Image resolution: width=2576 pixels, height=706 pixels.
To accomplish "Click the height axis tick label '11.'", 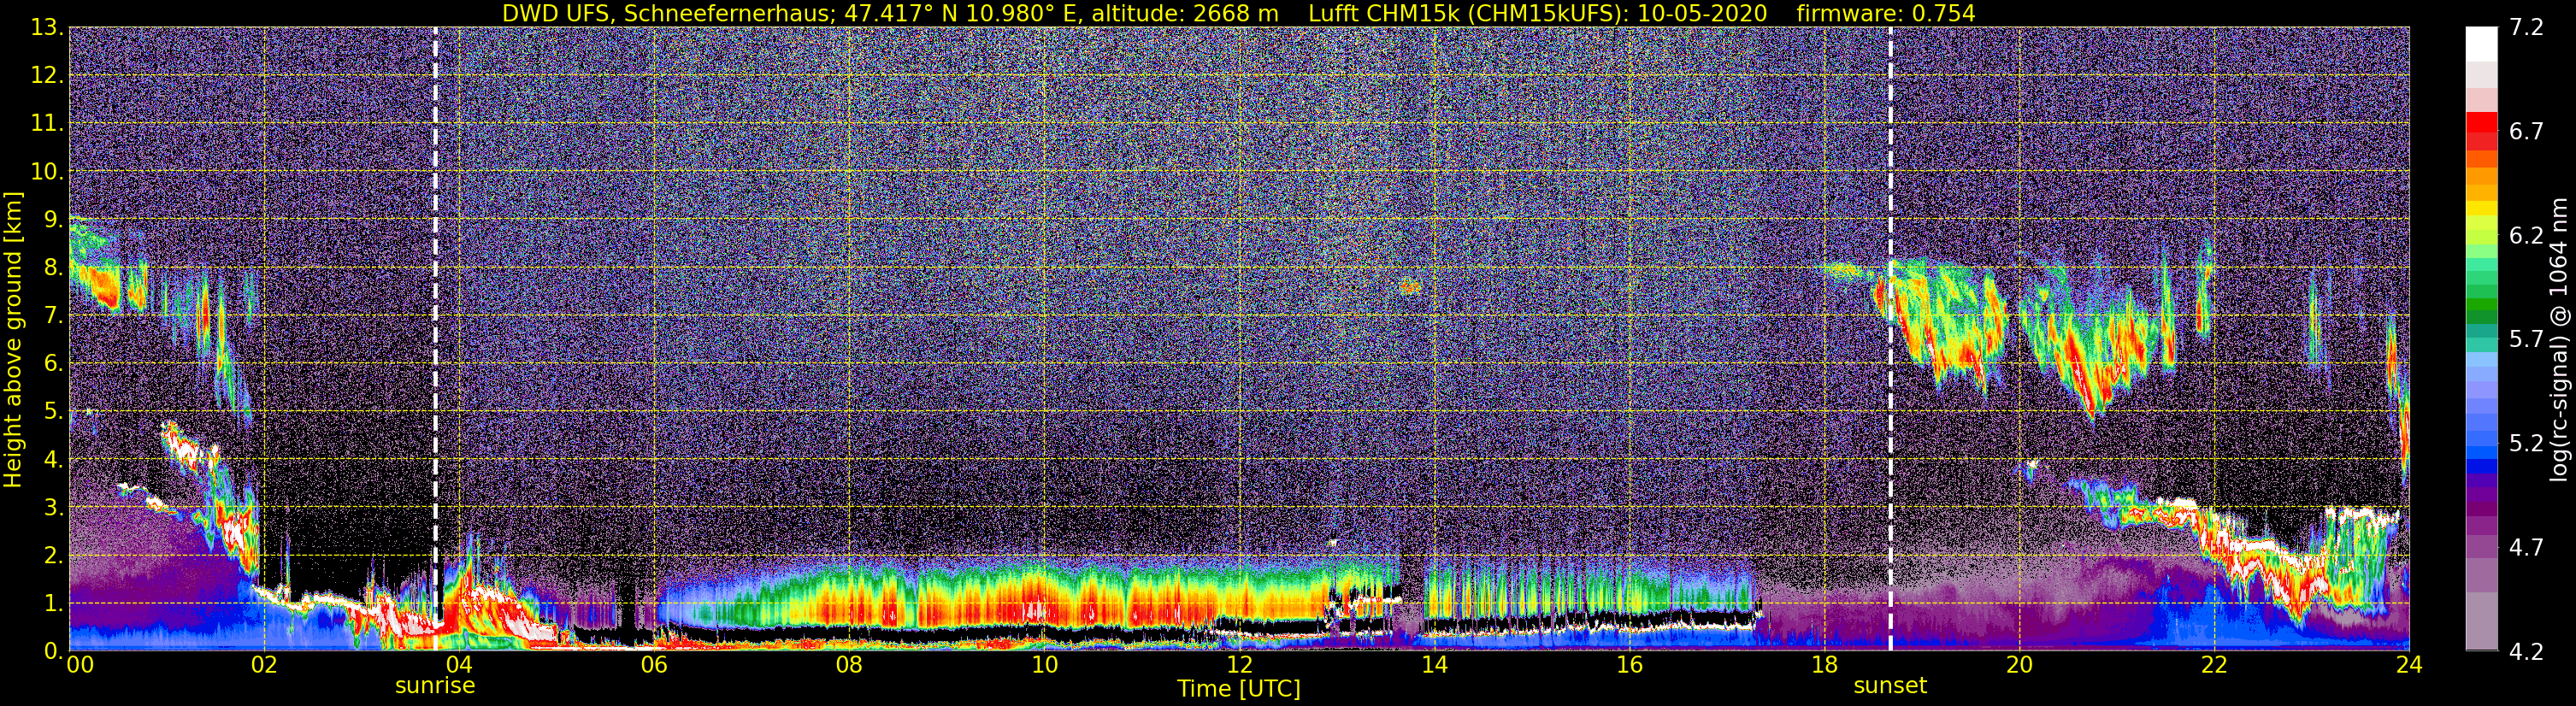I will click(47, 124).
